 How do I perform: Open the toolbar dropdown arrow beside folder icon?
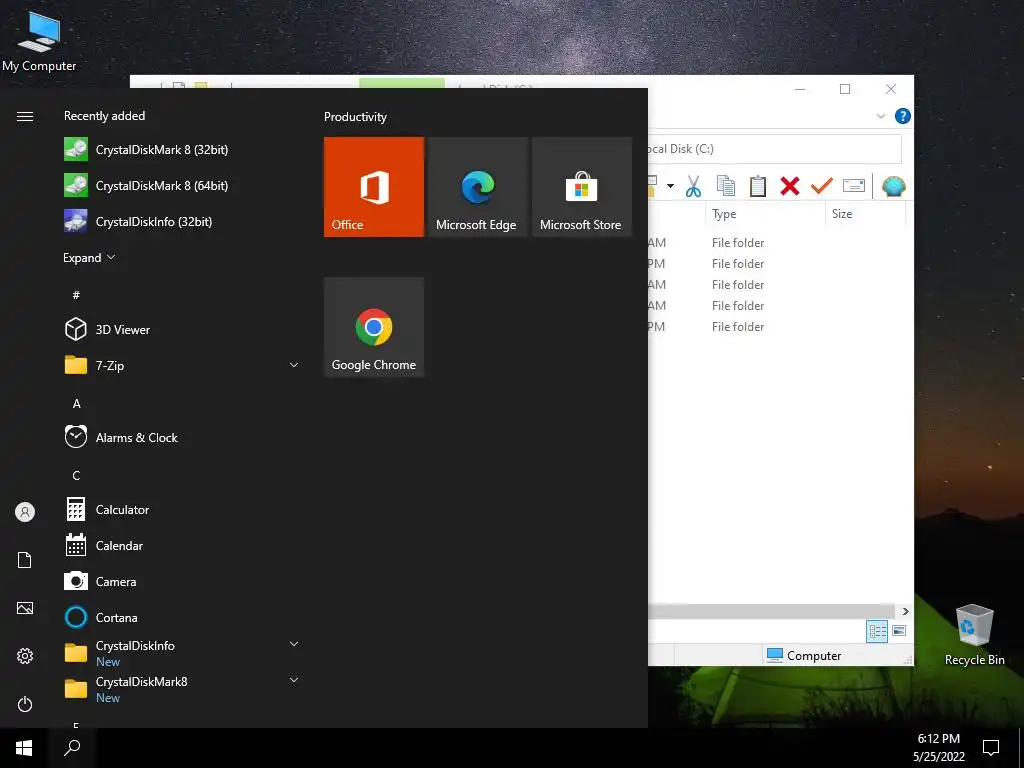[670, 186]
